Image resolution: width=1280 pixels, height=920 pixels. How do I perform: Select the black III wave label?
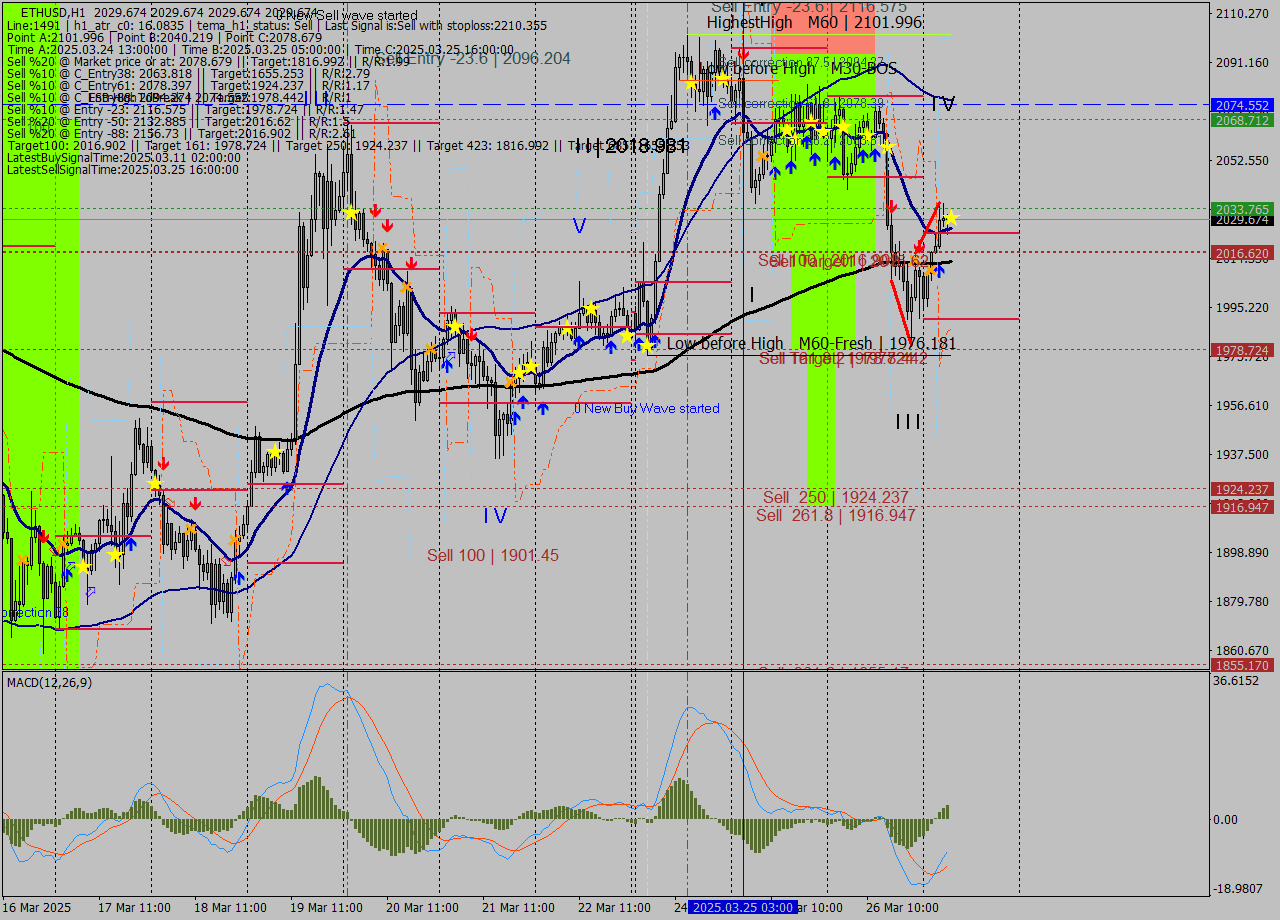pyautogui.click(x=908, y=423)
